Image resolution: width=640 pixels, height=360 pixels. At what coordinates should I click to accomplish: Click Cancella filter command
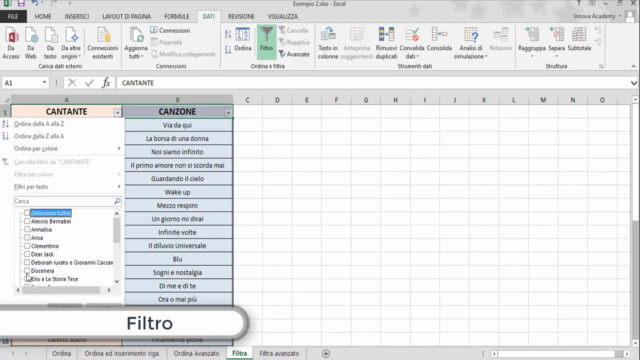tap(293, 30)
